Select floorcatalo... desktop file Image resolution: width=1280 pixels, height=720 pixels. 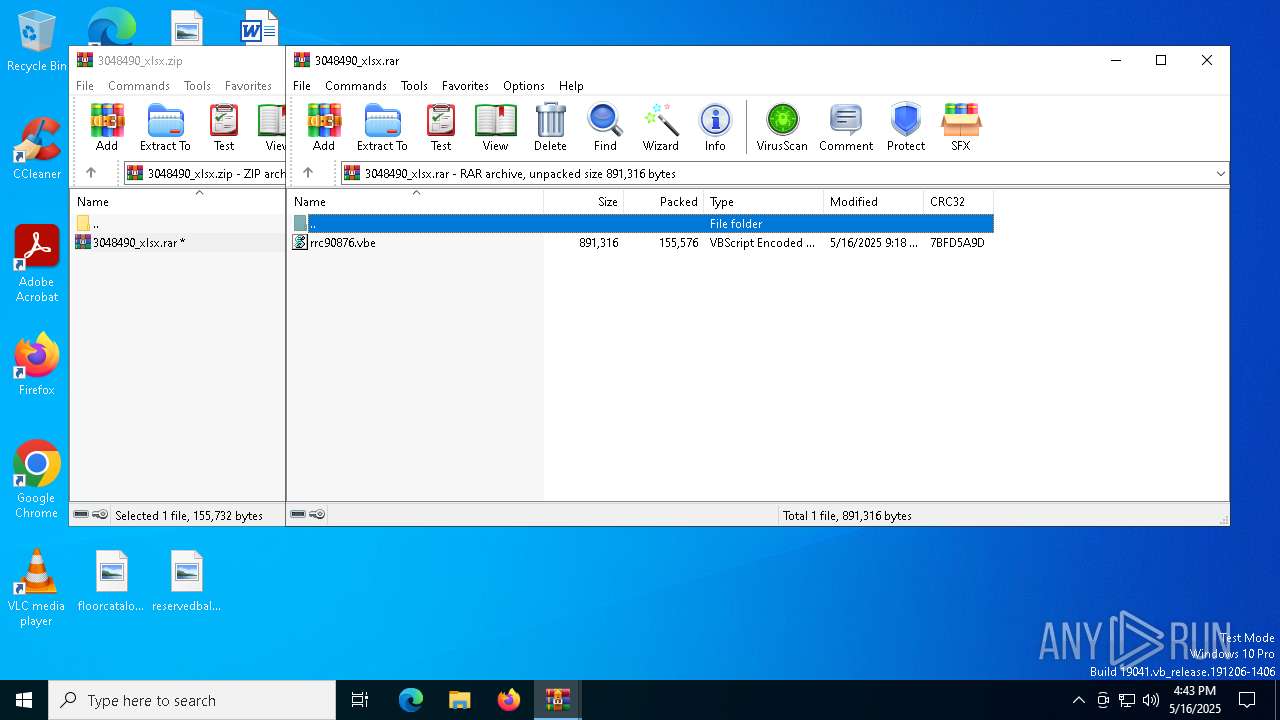pyautogui.click(x=111, y=581)
